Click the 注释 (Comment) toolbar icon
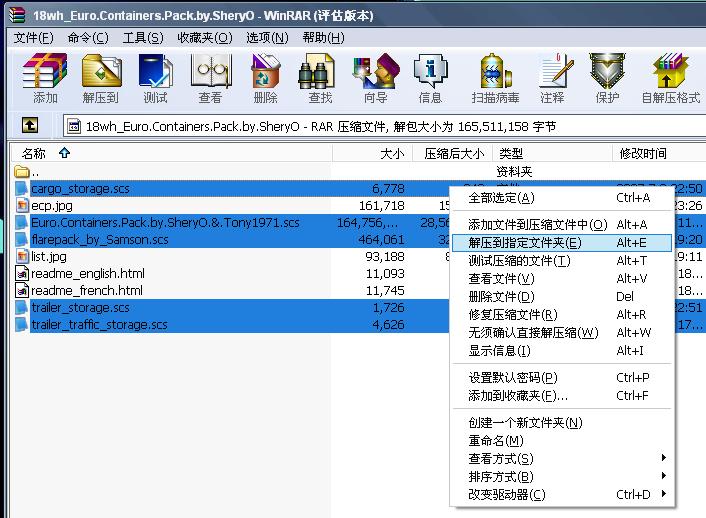 555,71
